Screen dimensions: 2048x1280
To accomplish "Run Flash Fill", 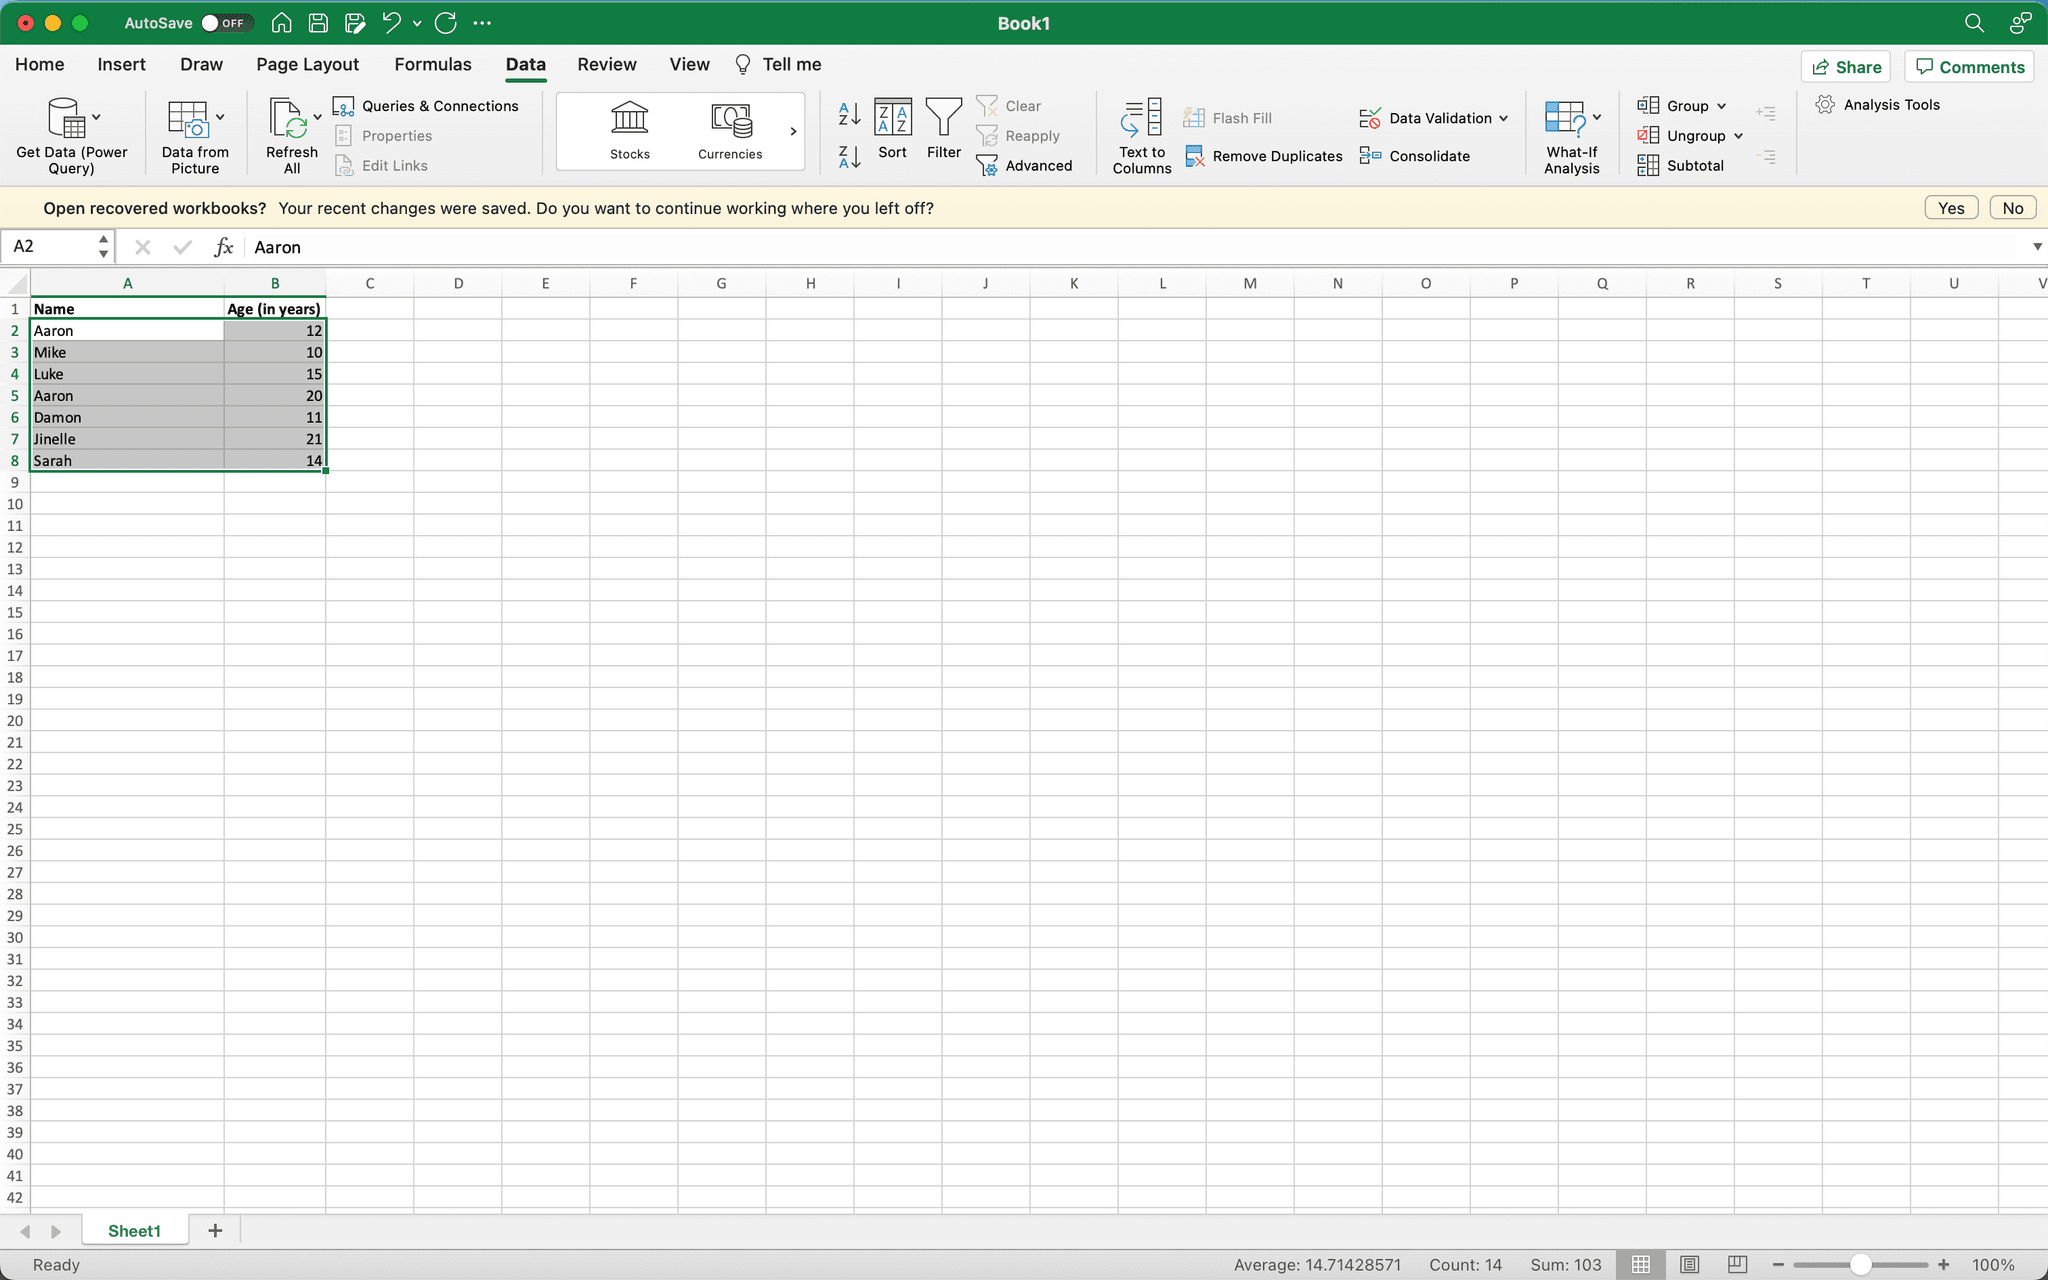I will [1229, 117].
